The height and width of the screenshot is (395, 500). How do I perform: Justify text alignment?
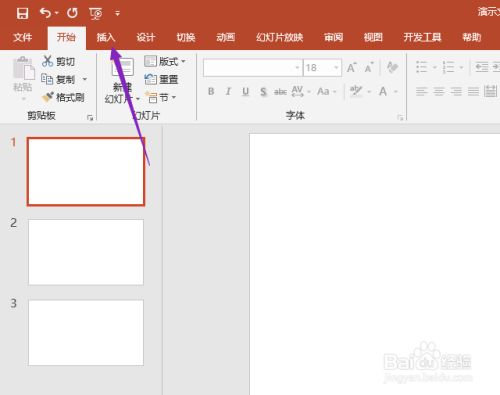tap(473, 91)
